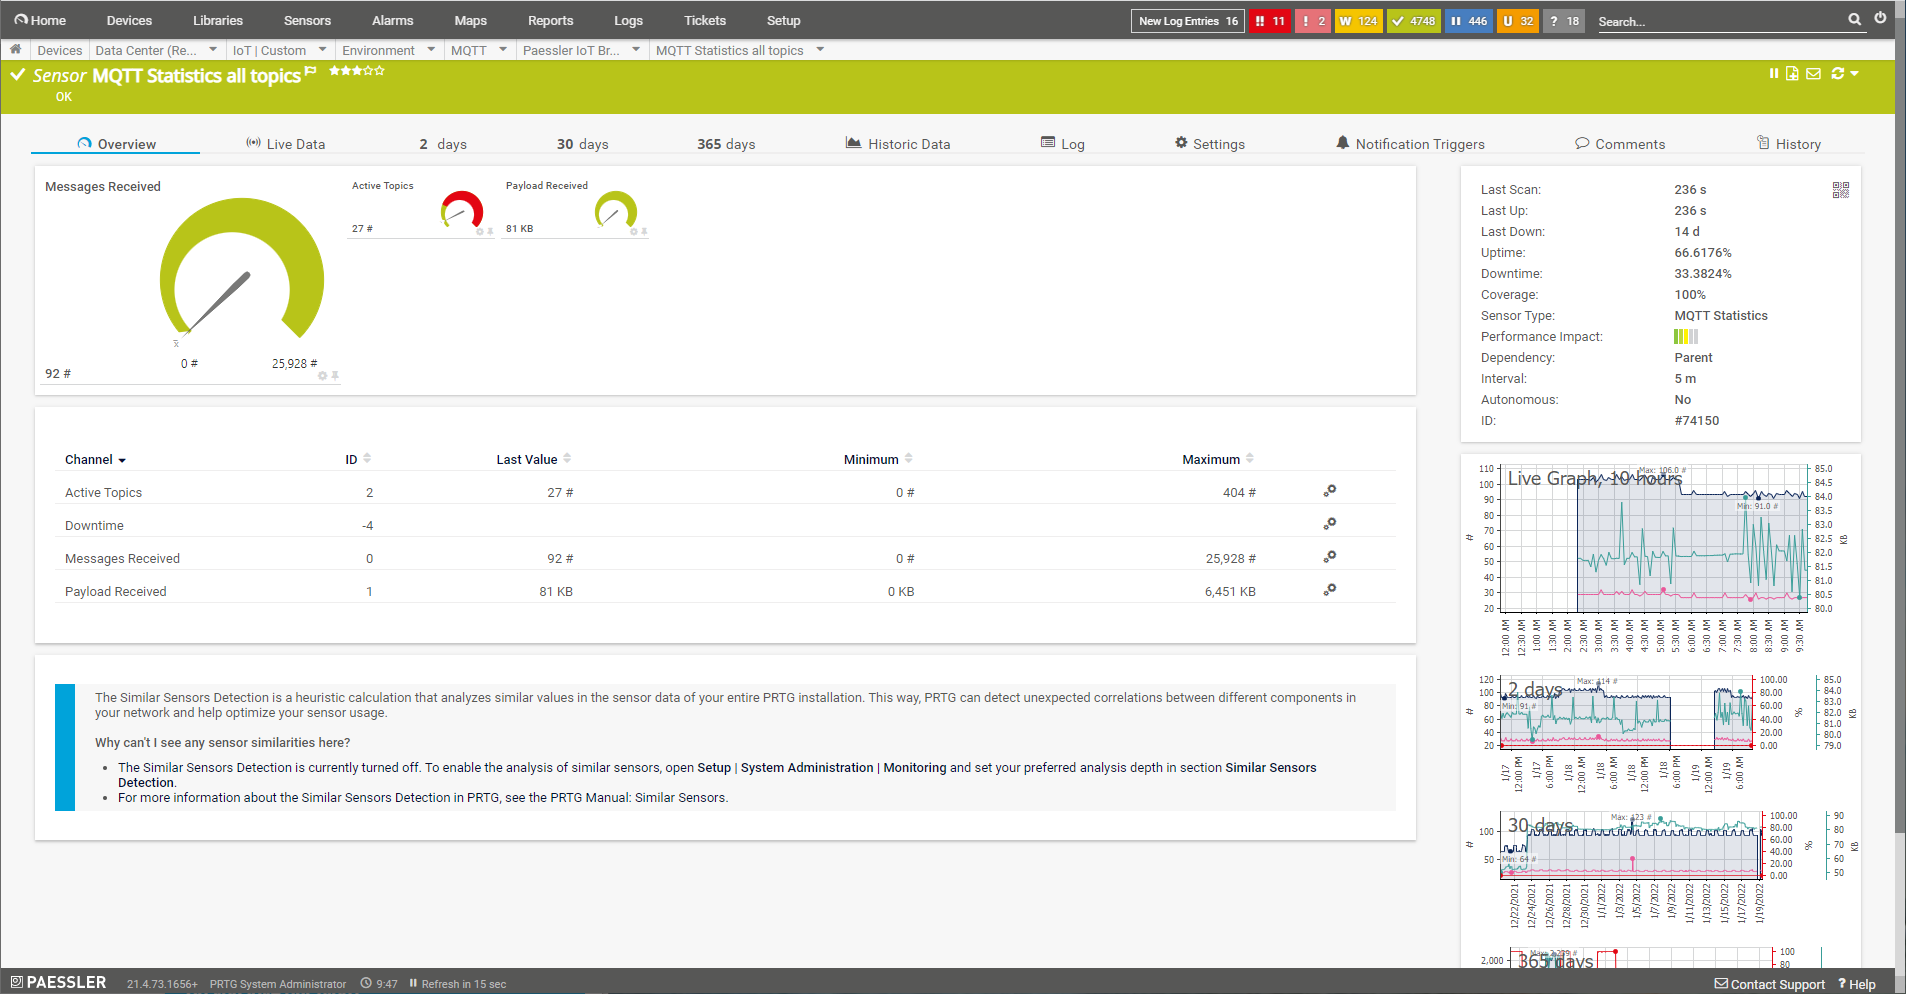Click the logout power icon
The width and height of the screenshot is (1906, 994).
pyautogui.click(x=1880, y=18)
